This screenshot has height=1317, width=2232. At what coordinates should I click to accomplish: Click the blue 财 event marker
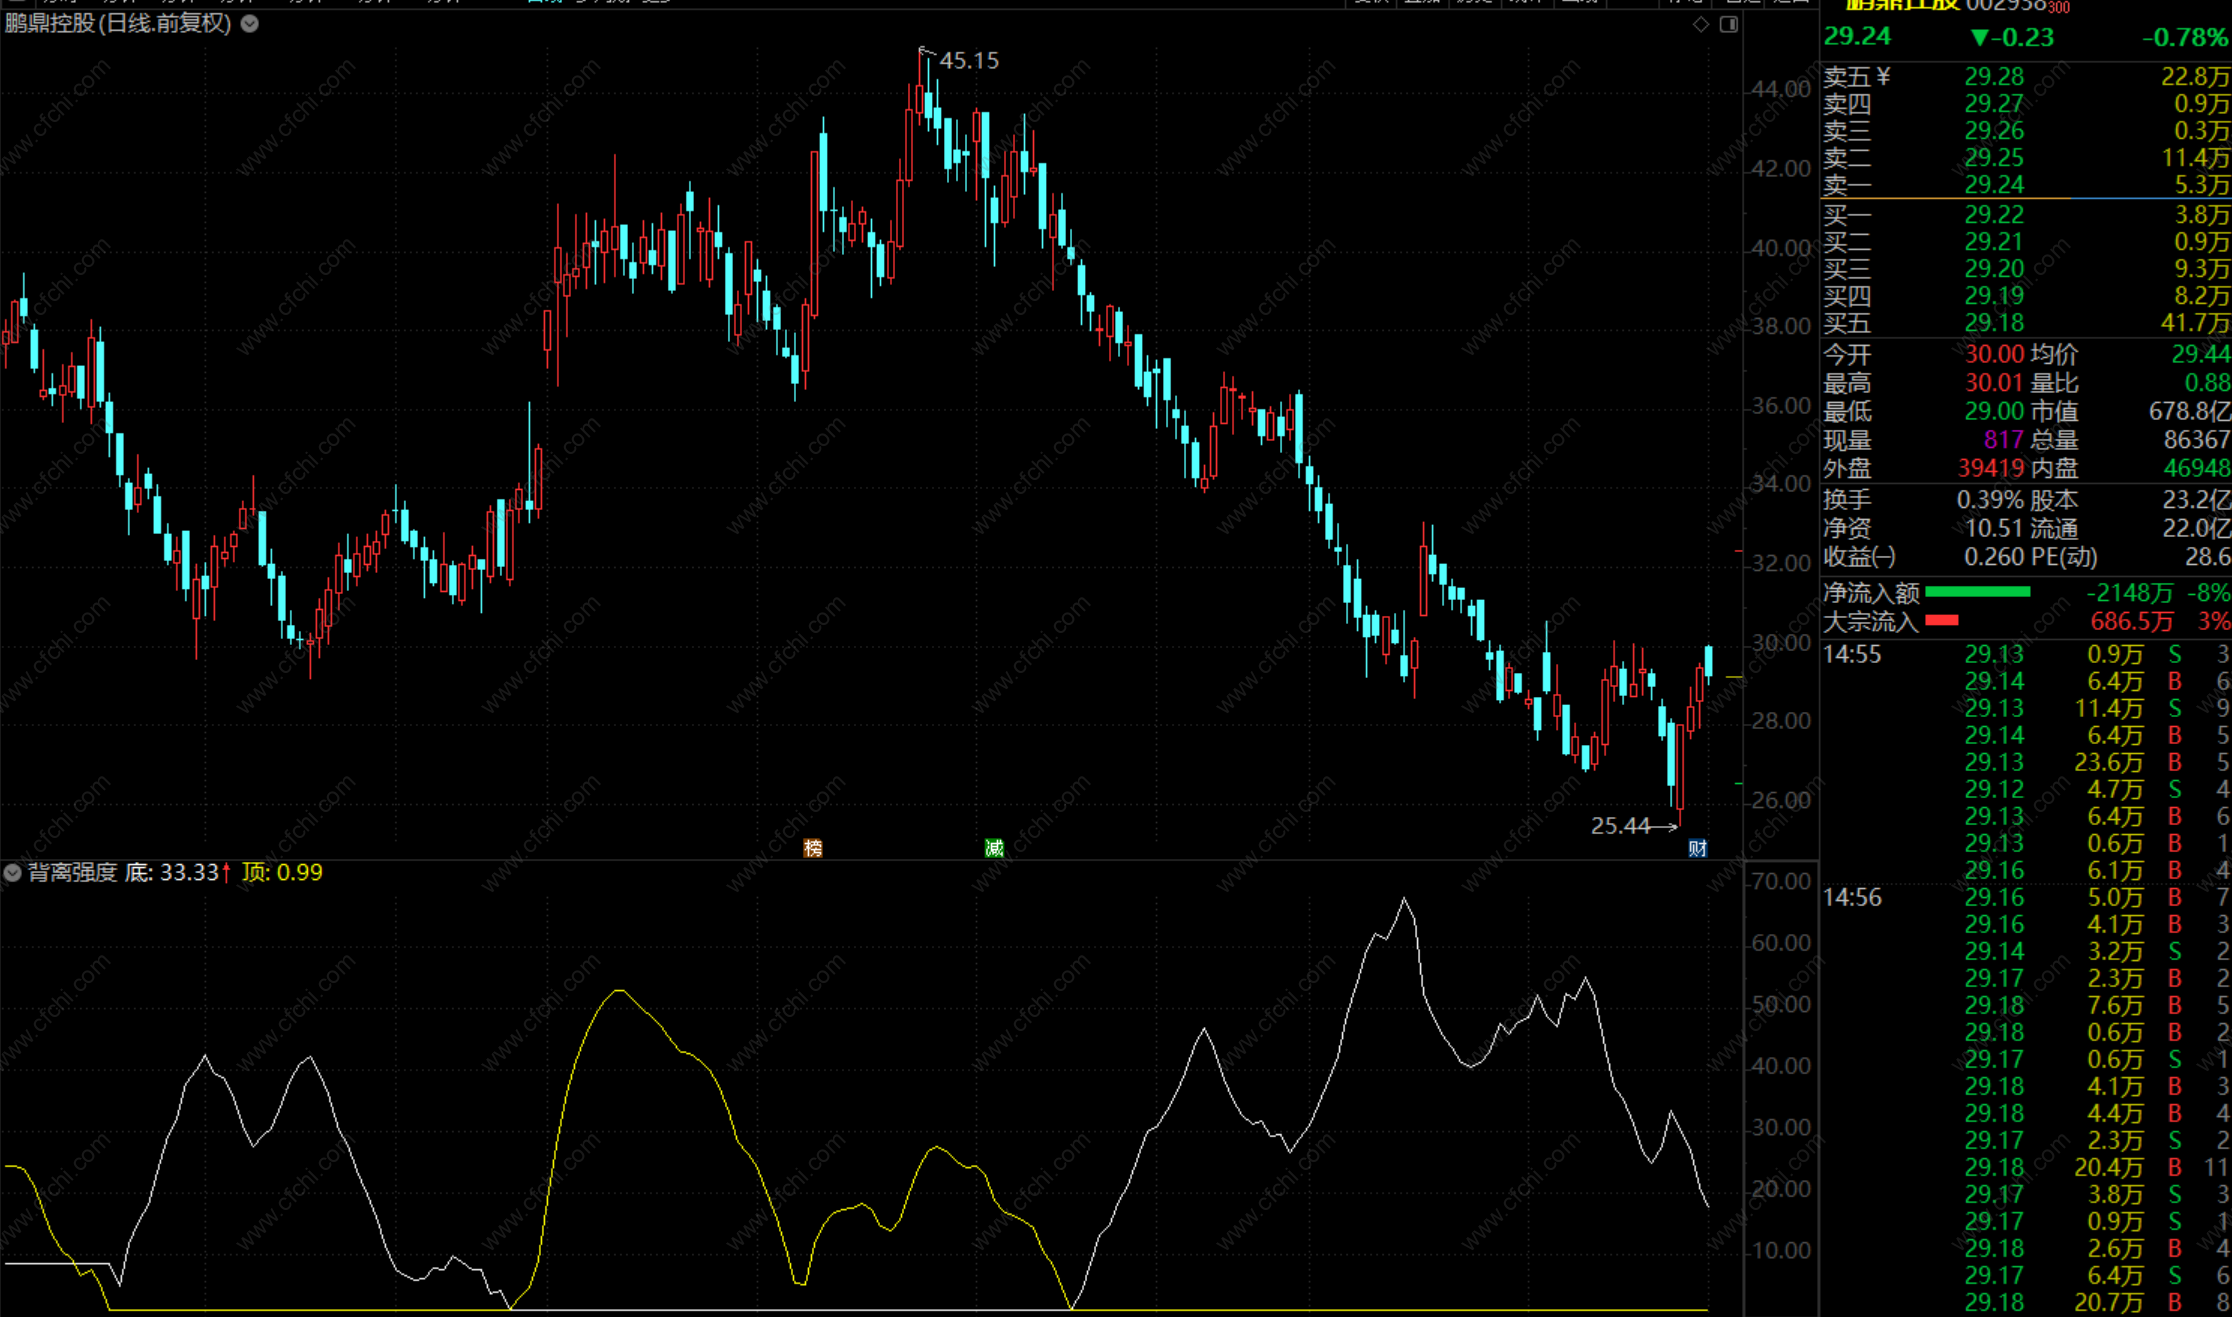[1697, 848]
